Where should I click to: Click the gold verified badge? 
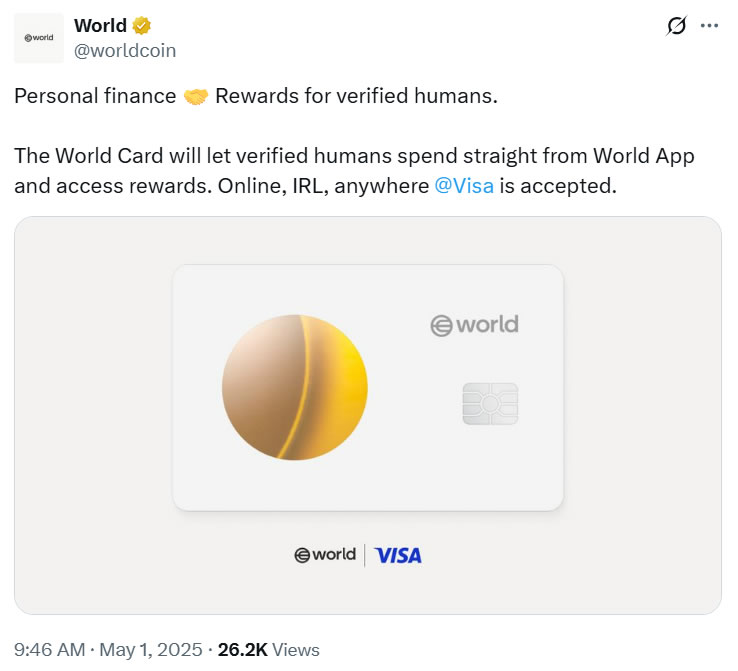[x=142, y=26]
